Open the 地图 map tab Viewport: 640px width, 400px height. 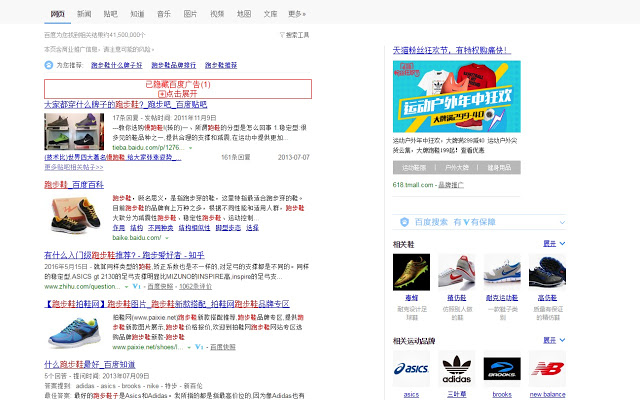244,14
